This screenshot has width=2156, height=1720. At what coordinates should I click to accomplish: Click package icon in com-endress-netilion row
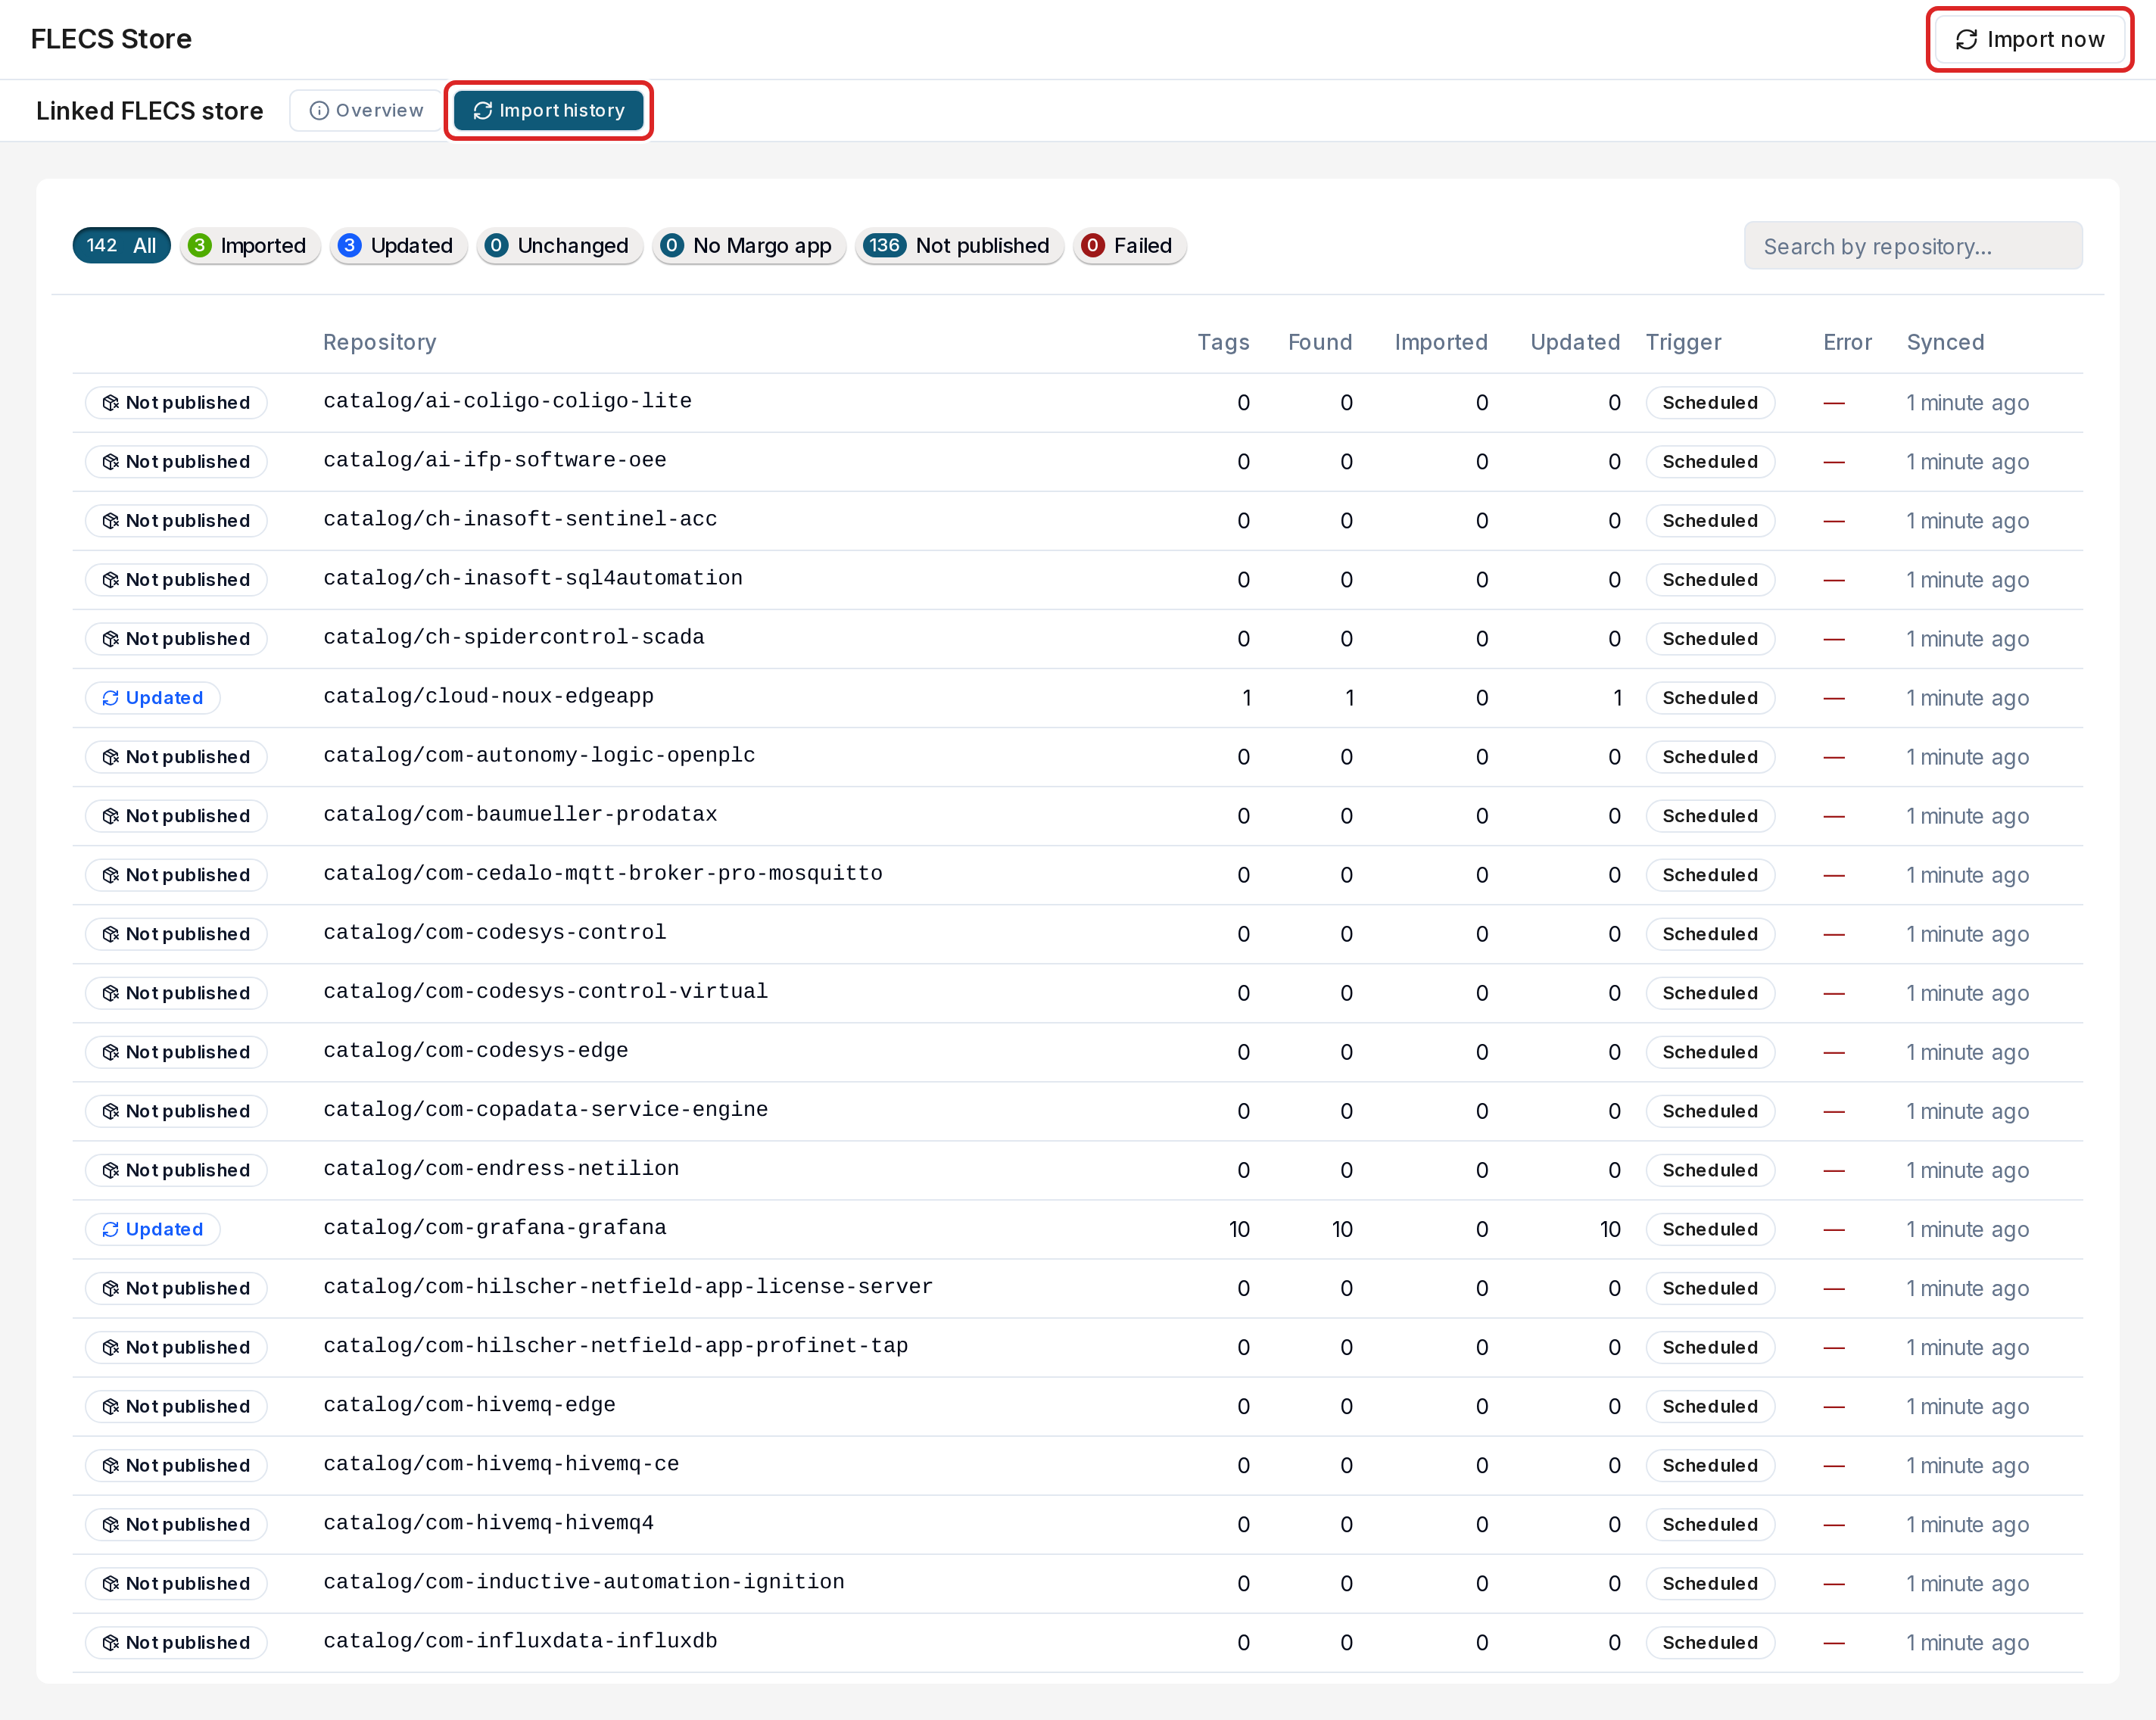111,1170
